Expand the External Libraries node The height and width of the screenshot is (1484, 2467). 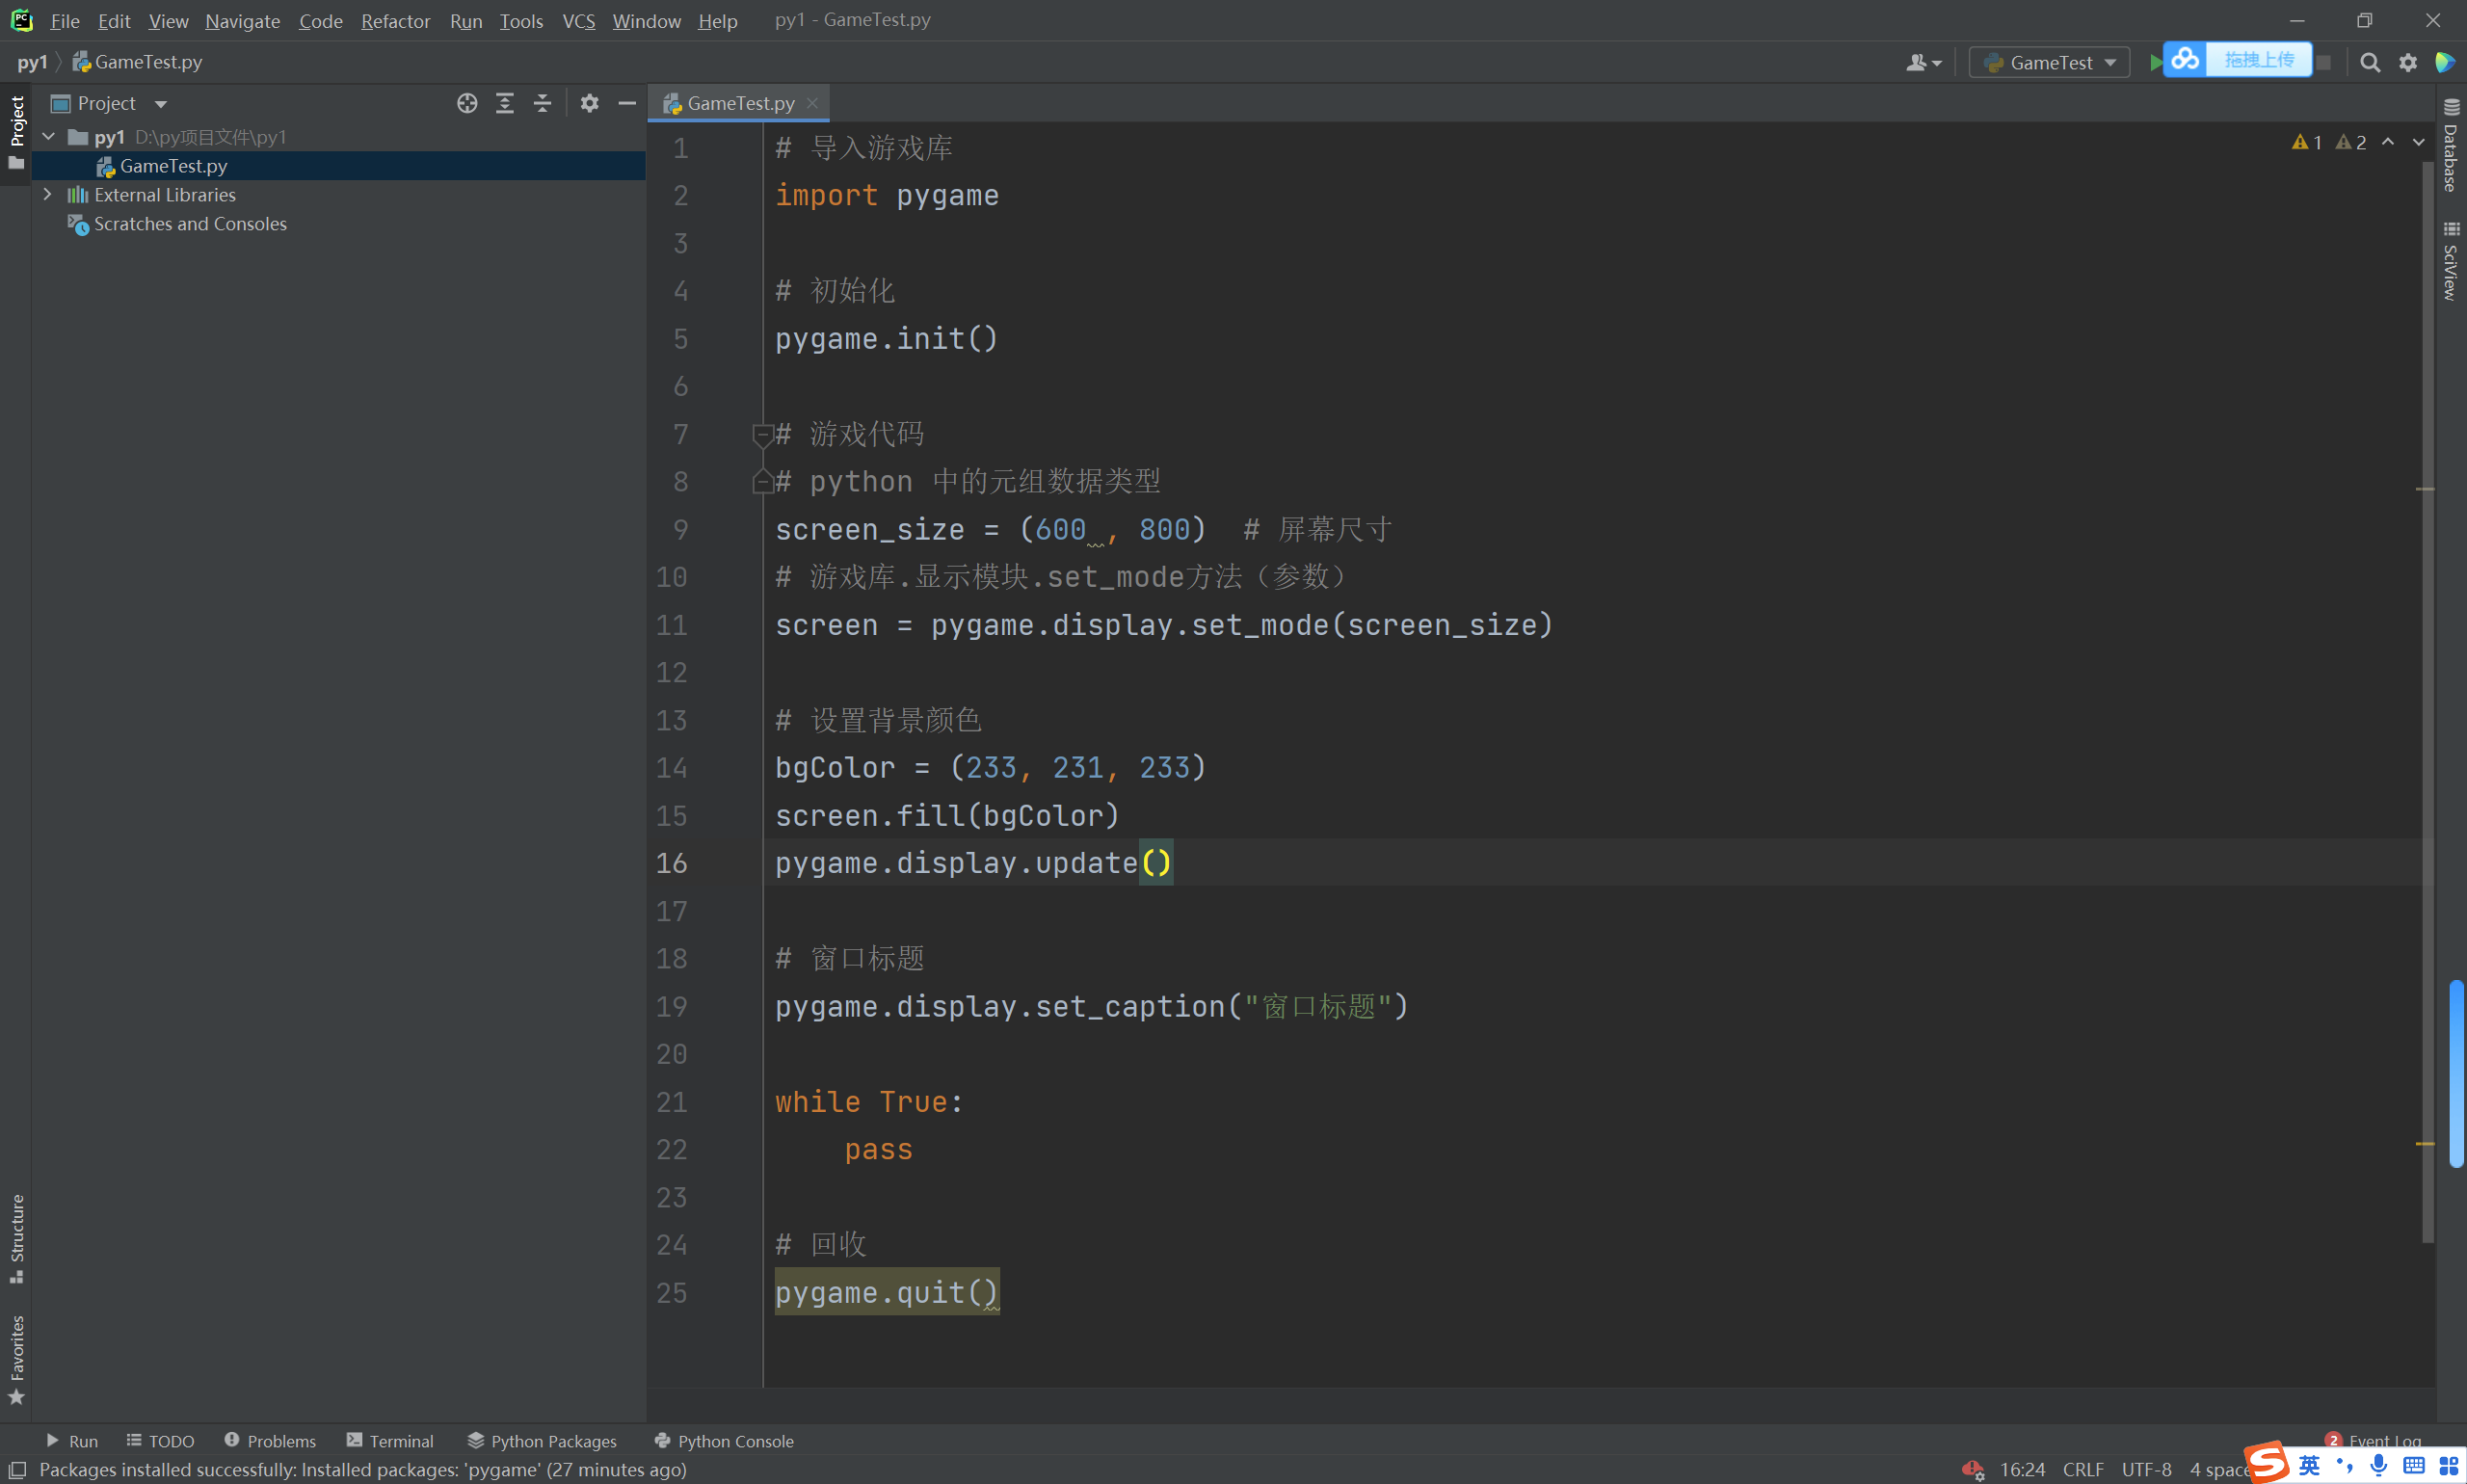click(48, 195)
